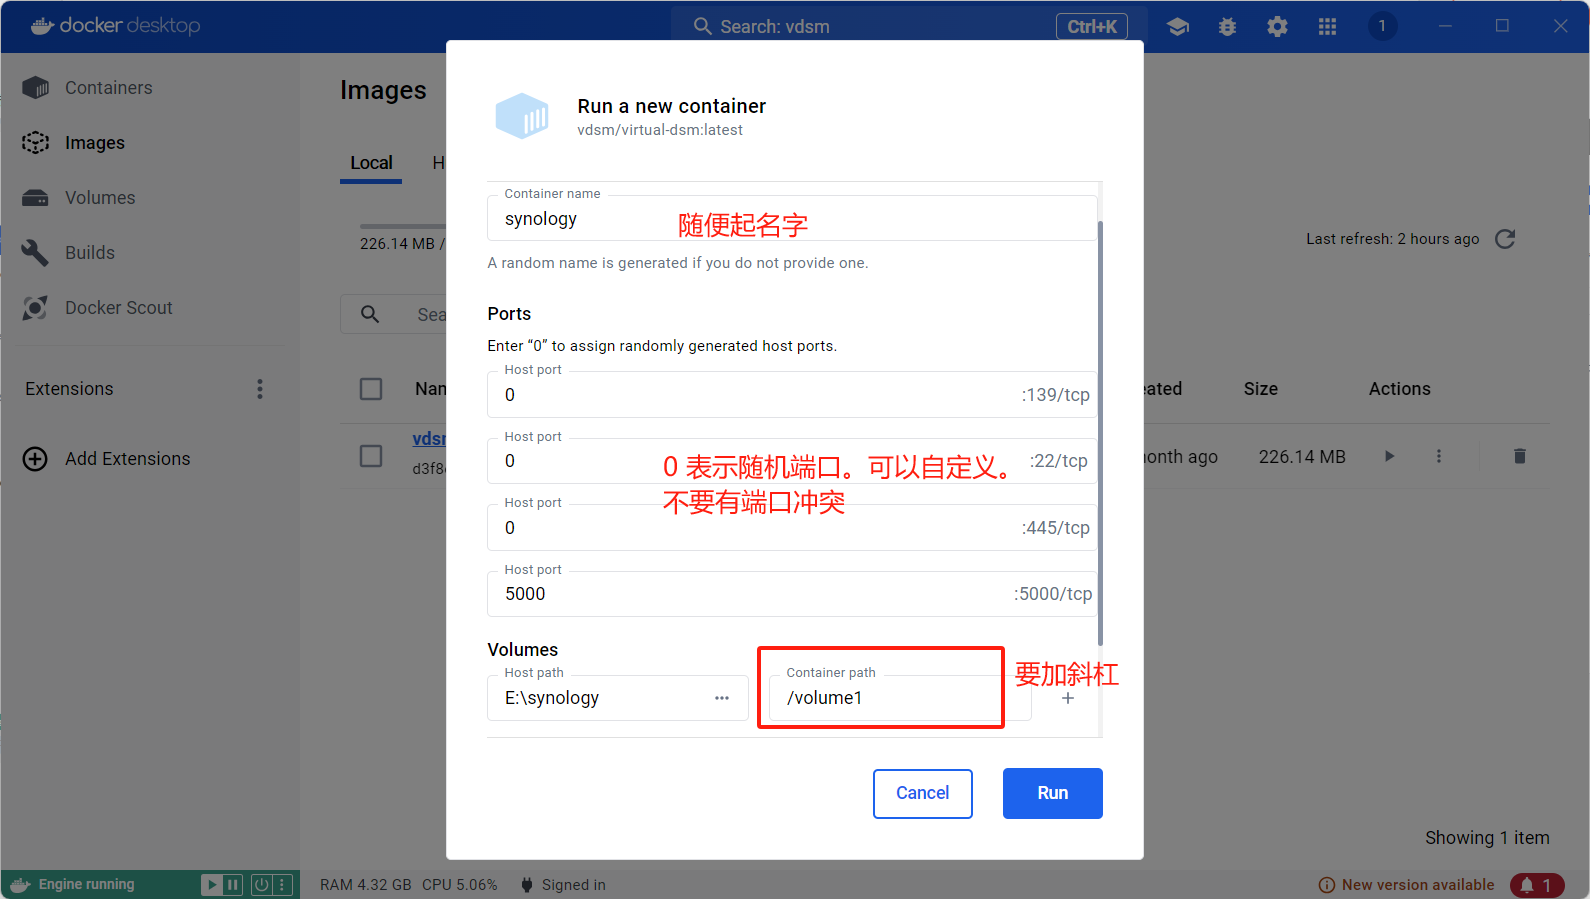Viewport: 1590px width, 899px height.
Task: Click the search magnifier in Images
Action: pos(370,314)
